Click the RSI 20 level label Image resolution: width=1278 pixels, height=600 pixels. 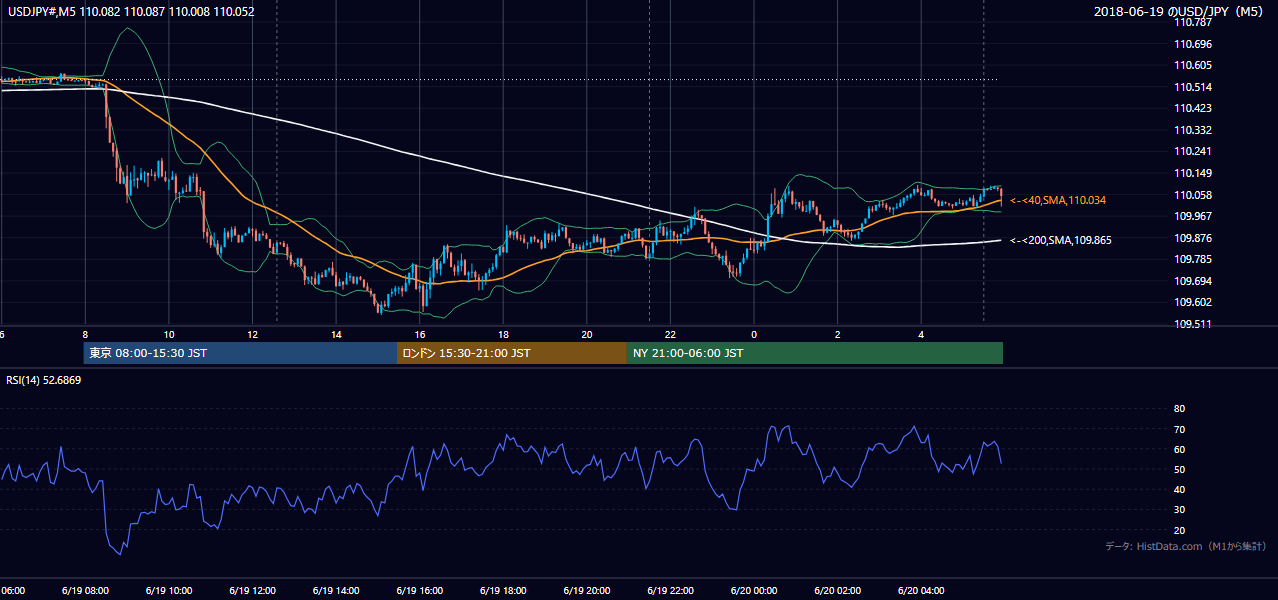(x=1179, y=530)
